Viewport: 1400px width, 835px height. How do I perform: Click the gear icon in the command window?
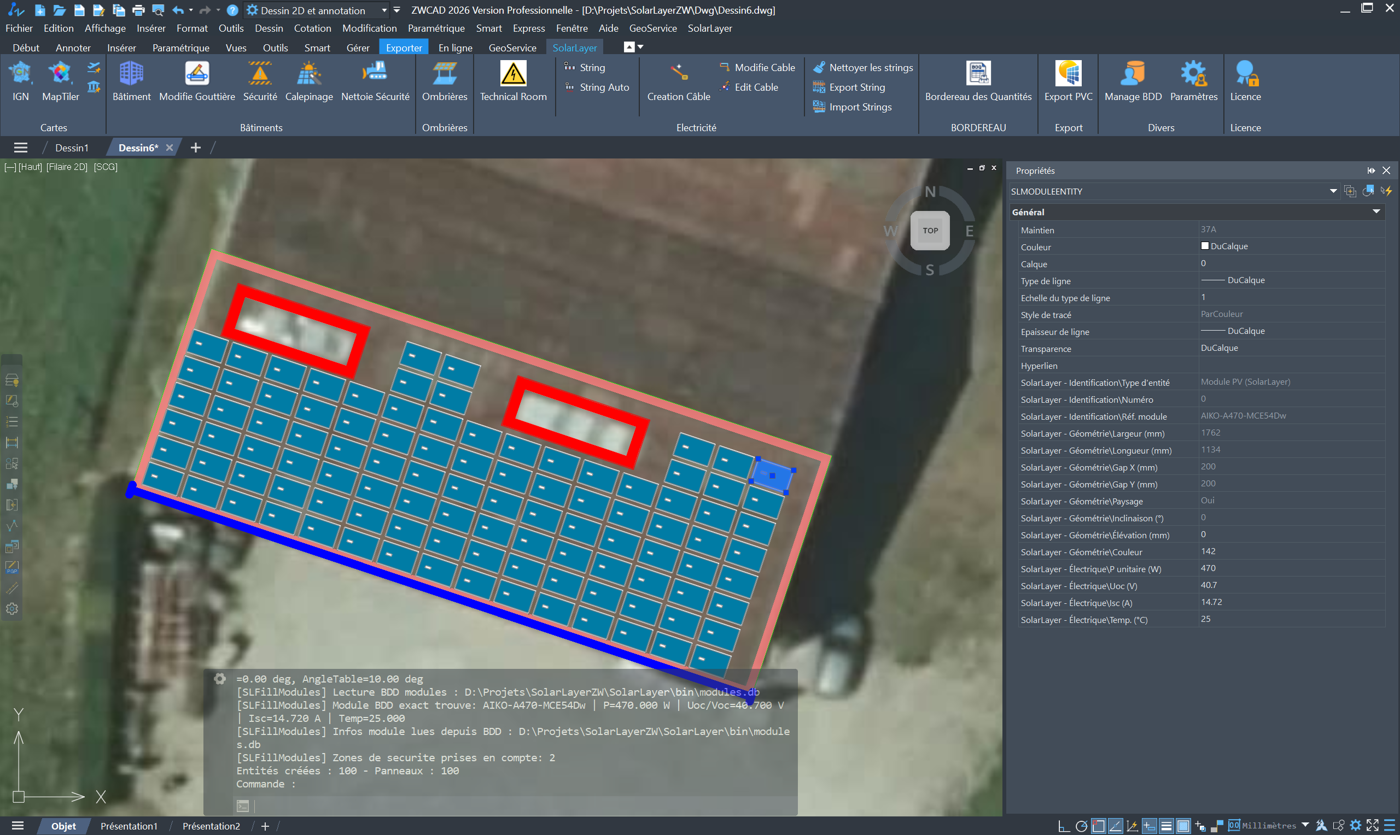[x=220, y=679]
